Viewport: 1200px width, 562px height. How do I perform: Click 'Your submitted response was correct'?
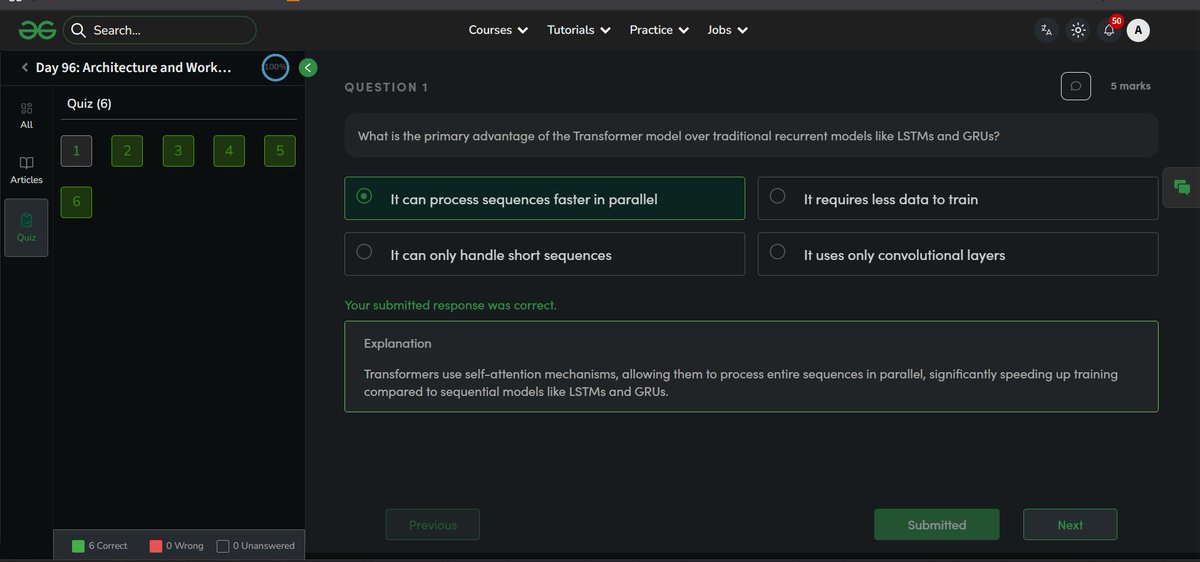450,305
